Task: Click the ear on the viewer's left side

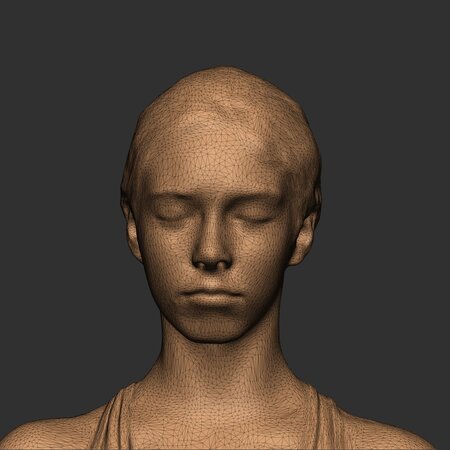Action: click(x=131, y=230)
